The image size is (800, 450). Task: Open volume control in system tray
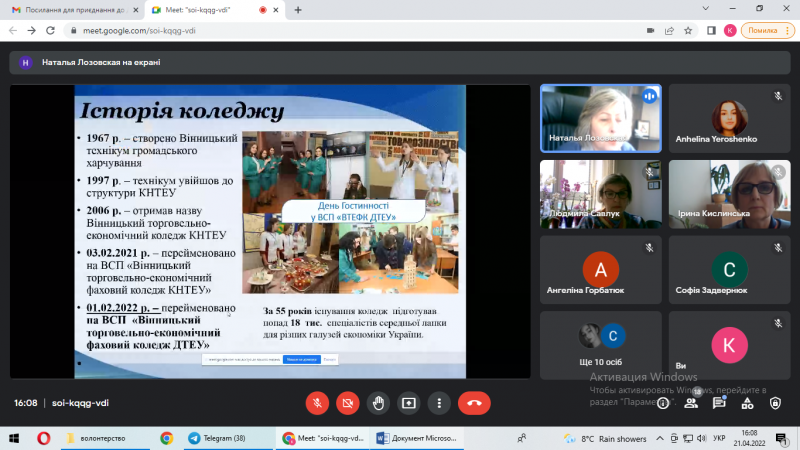pos(702,438)
